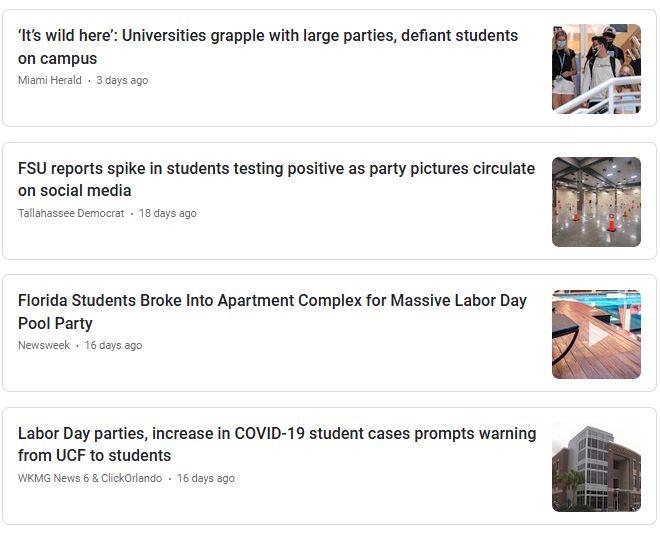Image resolution: width=660 pixels, height=533 pixels.
Task: Click the Newsweek source label
Action: point(44,345)
